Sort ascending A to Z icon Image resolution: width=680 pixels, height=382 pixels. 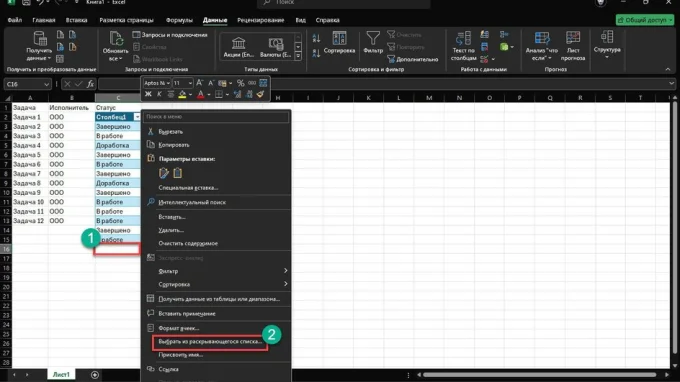[316, 39]
